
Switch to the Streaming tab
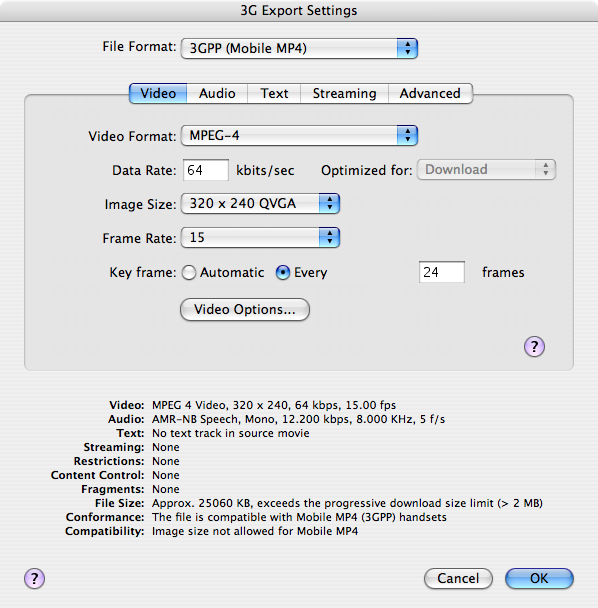344,93
